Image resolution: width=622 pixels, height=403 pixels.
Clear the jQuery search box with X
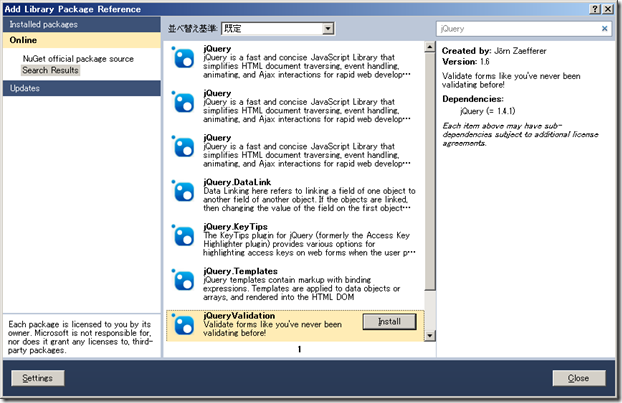[605, 29]
